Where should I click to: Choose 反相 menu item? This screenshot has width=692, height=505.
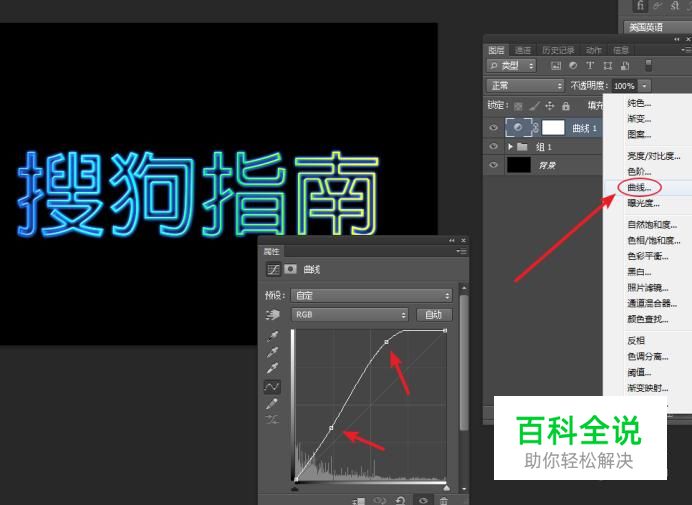pyautogui.click(x=636, y=340)
